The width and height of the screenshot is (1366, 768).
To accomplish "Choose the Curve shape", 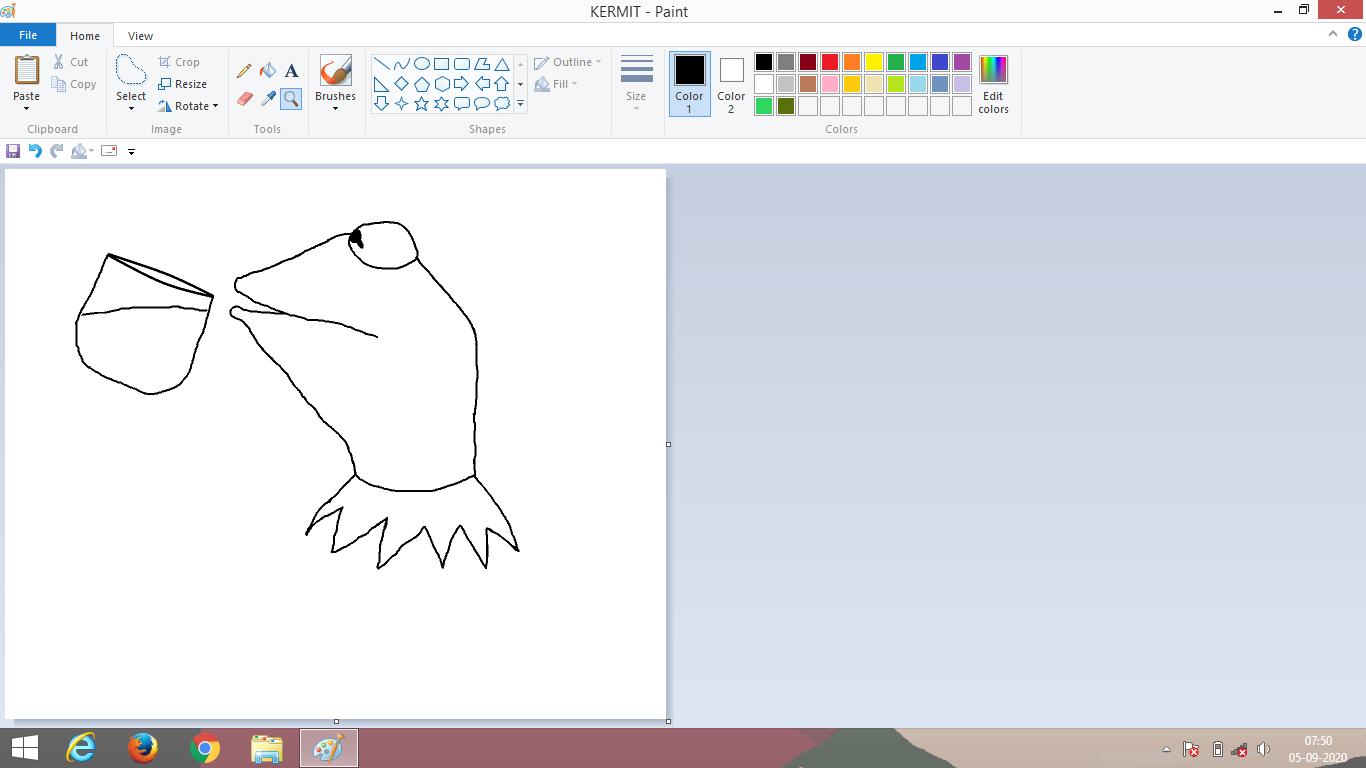I will pos(401,63).
